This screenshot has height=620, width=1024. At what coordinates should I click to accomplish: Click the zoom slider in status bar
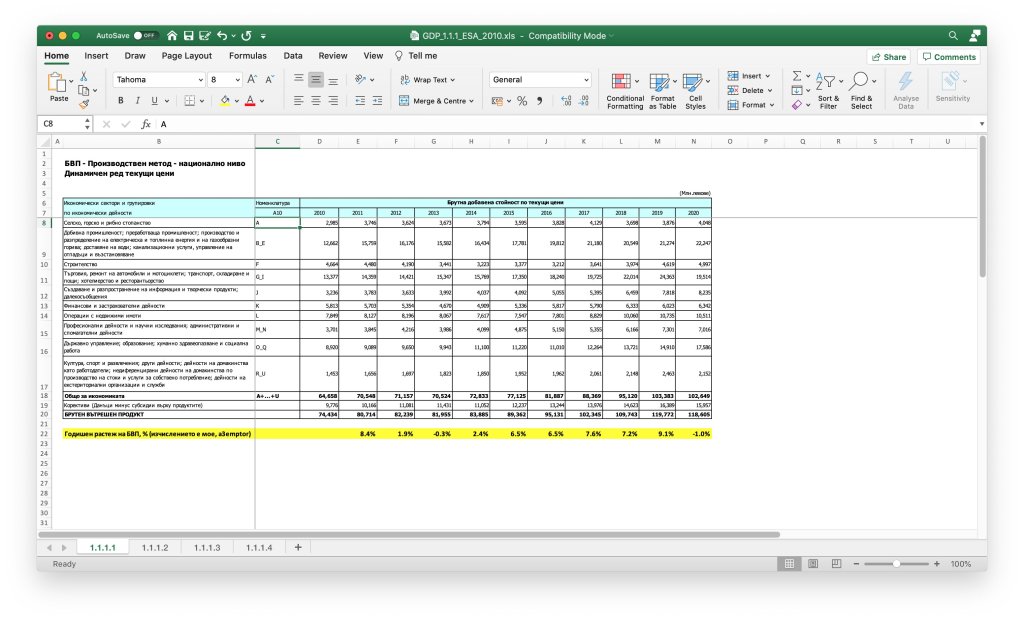pos(895,564)
